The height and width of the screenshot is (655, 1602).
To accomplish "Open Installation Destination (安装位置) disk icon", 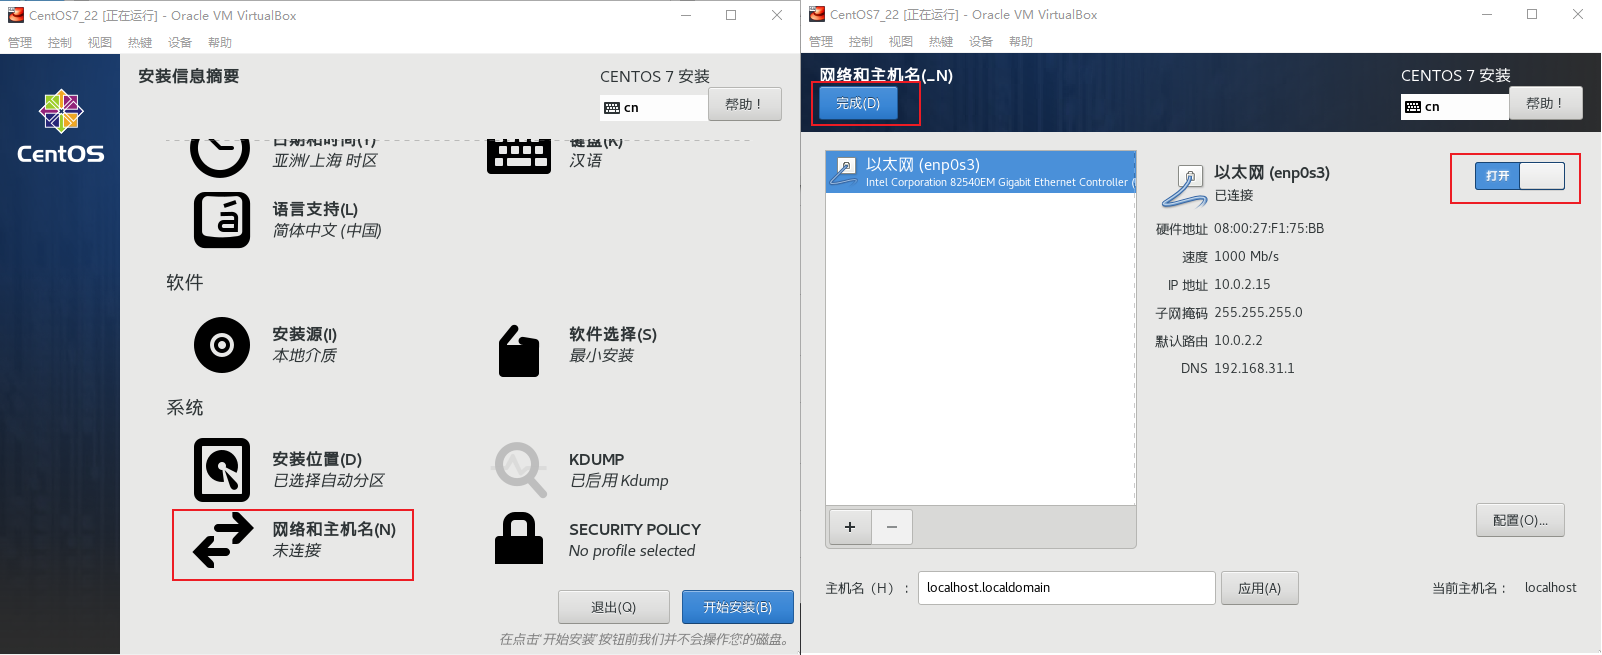I will tap(221, 470).
